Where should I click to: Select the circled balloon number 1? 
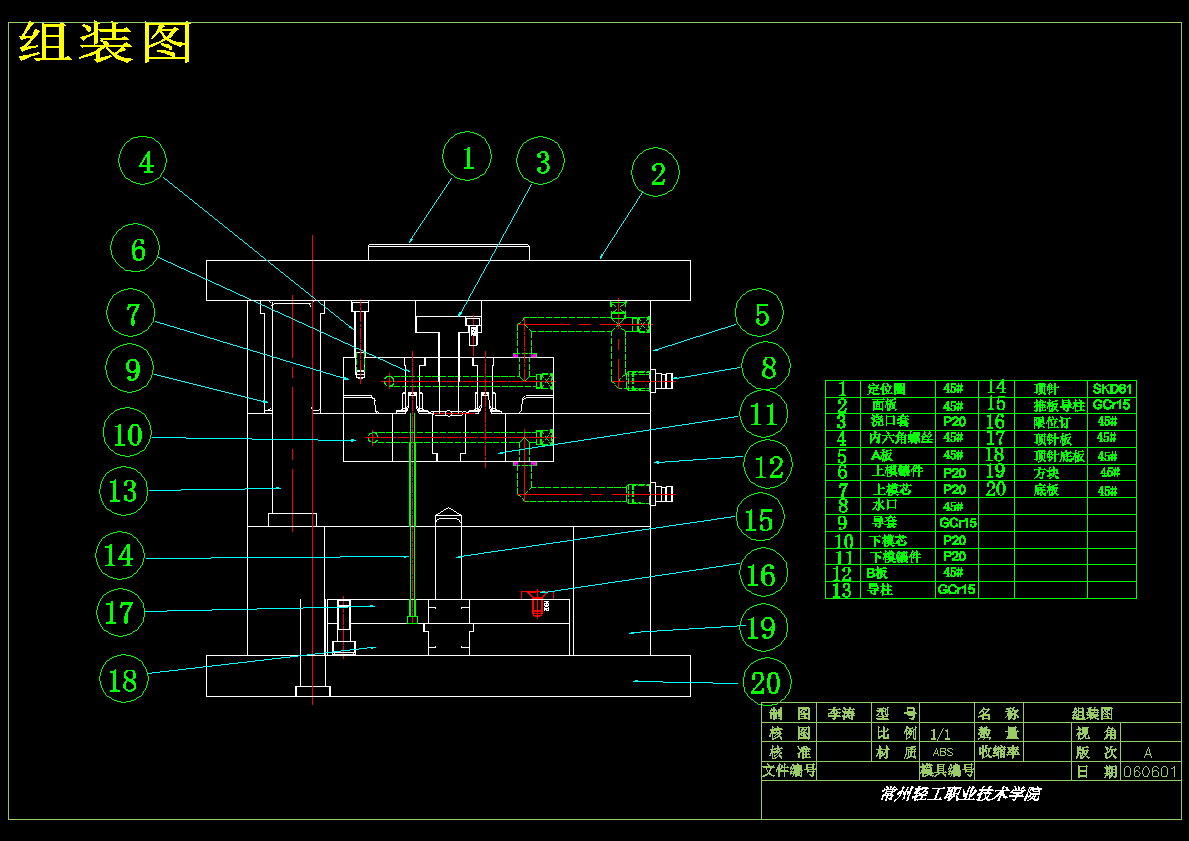[467, 156]
